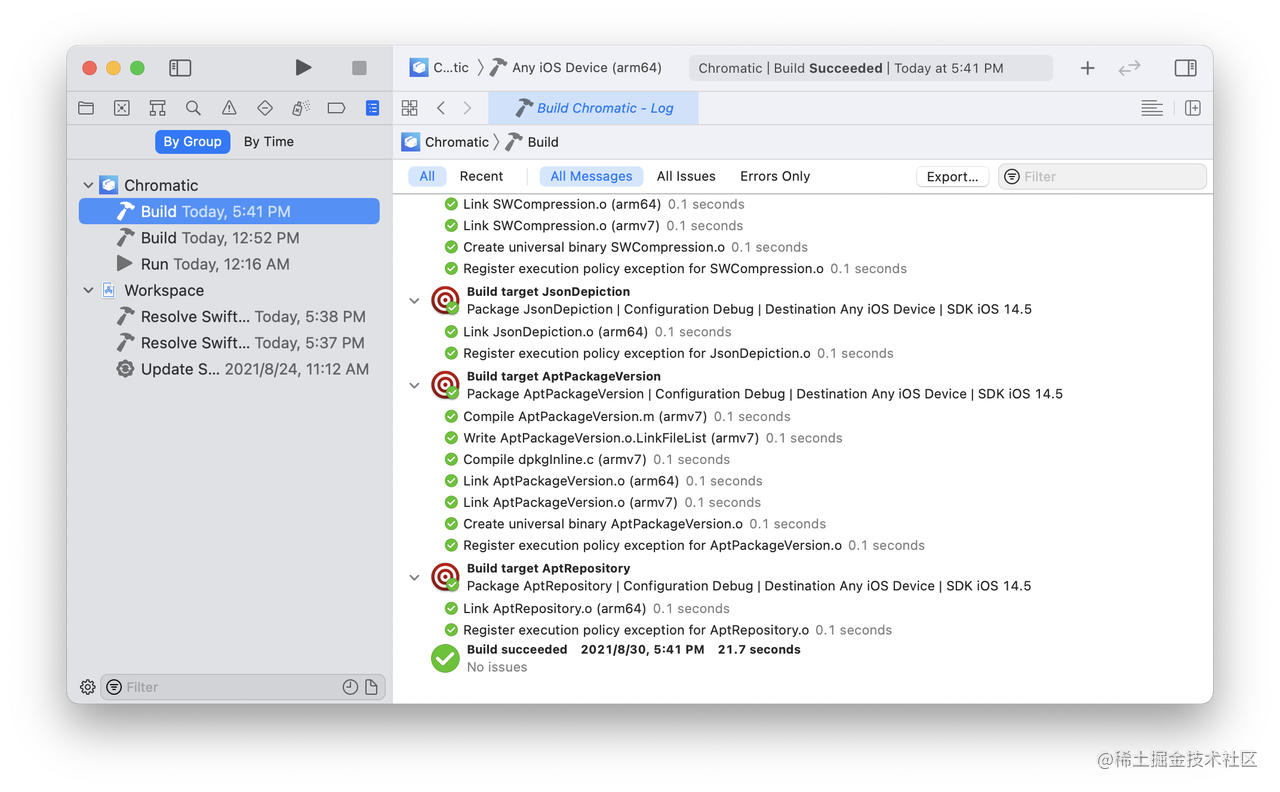This screenshot has height=792, width=1280.
Task: Select Link AptRepository.o (arm64) step
Action: pyautogui.click(x=587, y=609)
